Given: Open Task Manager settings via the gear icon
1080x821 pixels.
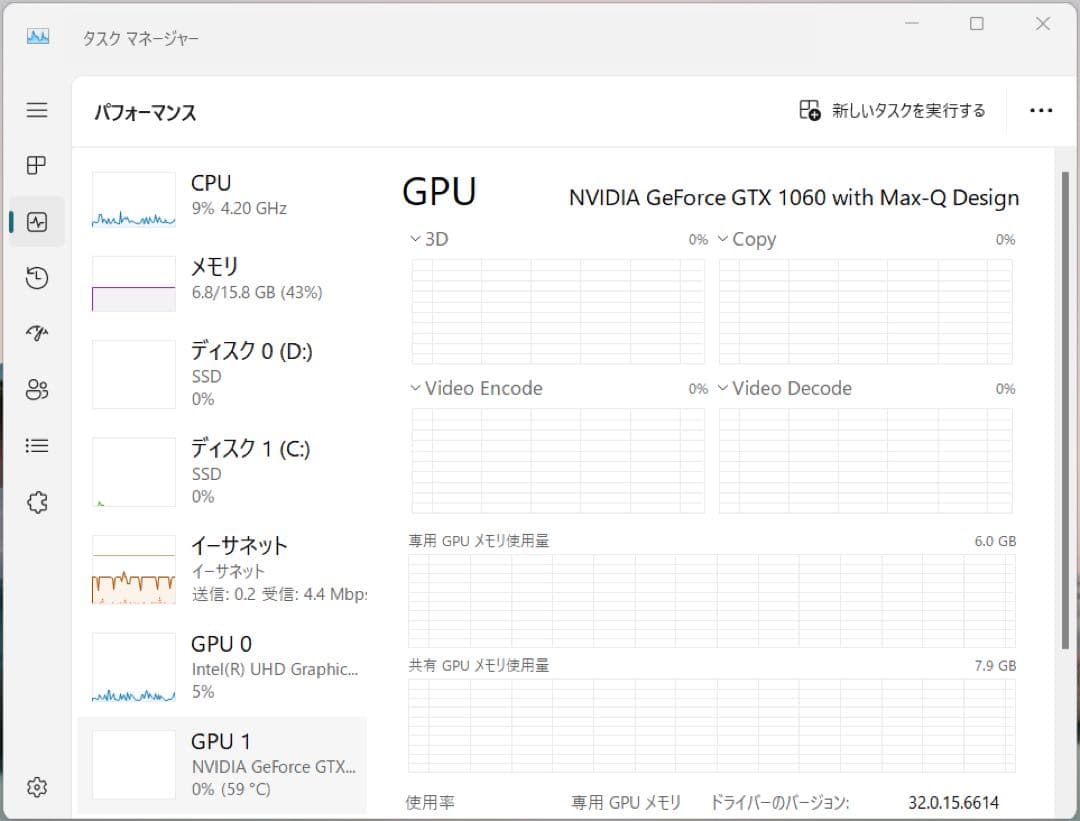Looking at the screenshot, I should click(x=36, y=787).
